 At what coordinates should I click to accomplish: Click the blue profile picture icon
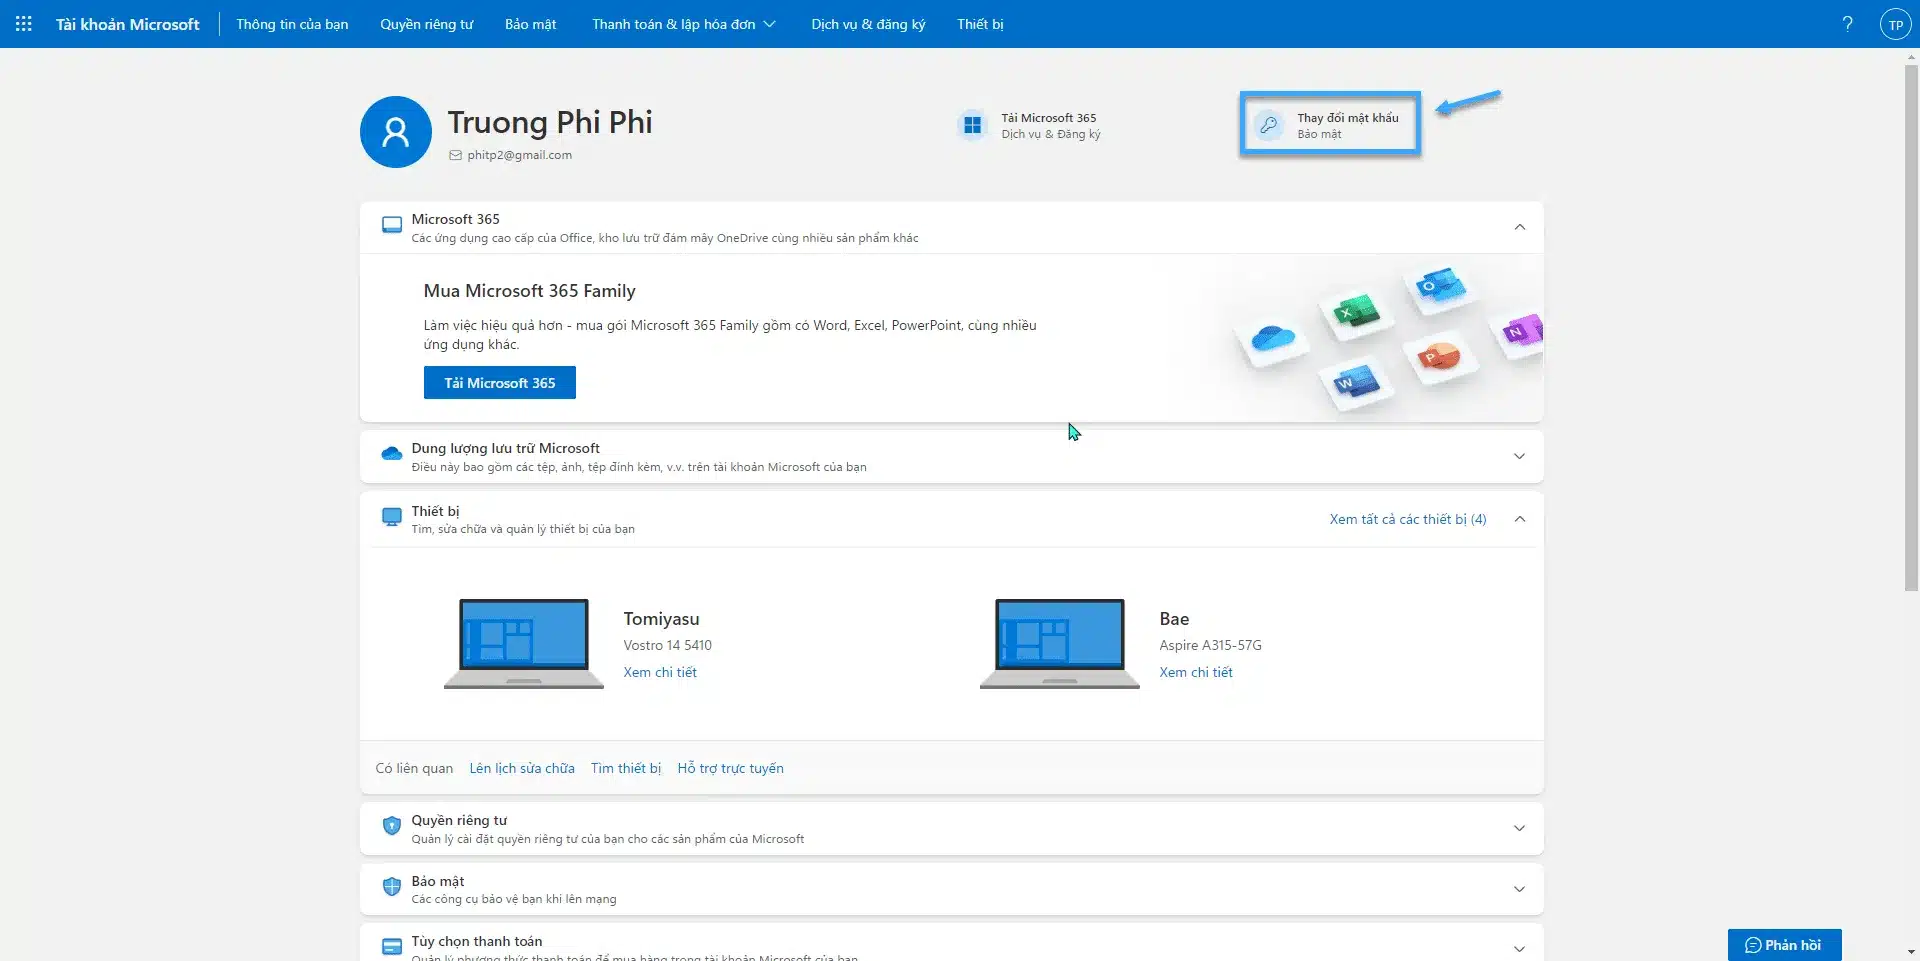coord(396,132)
